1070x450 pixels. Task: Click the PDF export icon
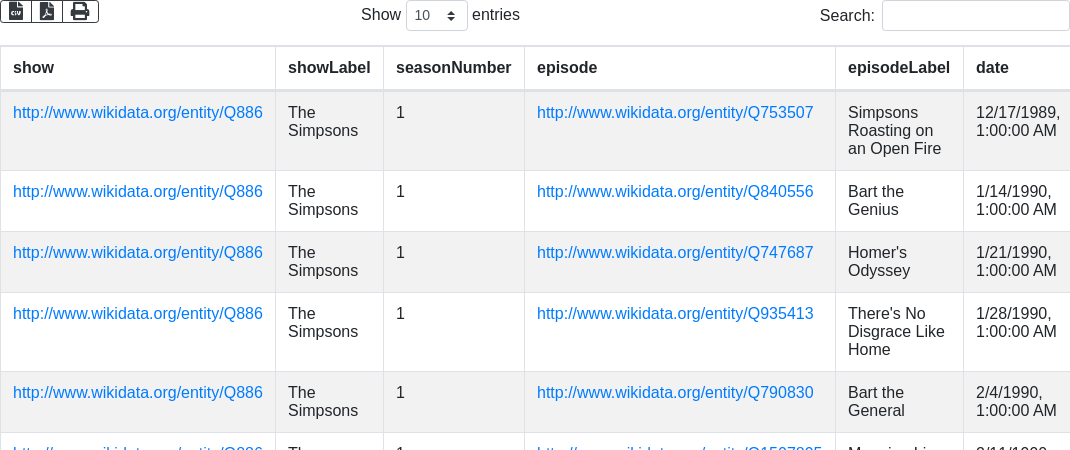(47, 11)
